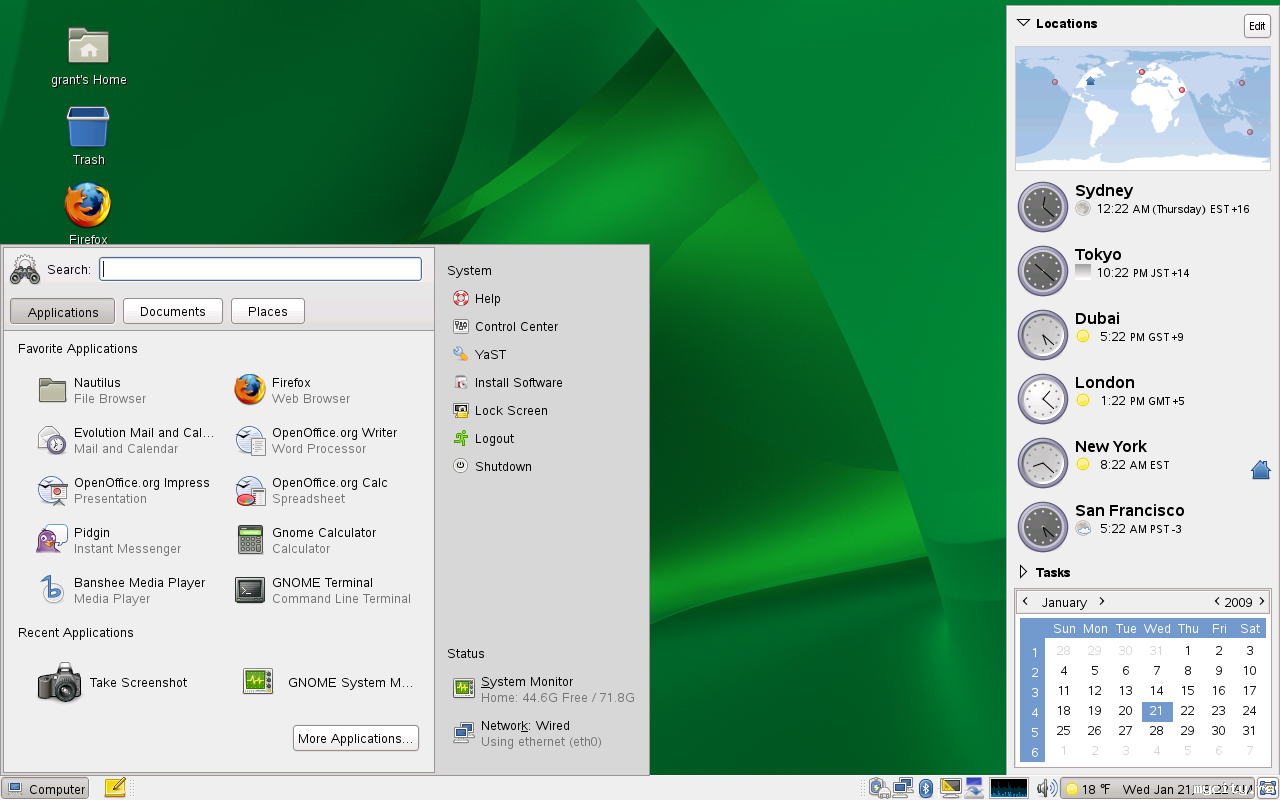Select Lock Screen from System menu
1280x800 pixels.
point(510,411)
